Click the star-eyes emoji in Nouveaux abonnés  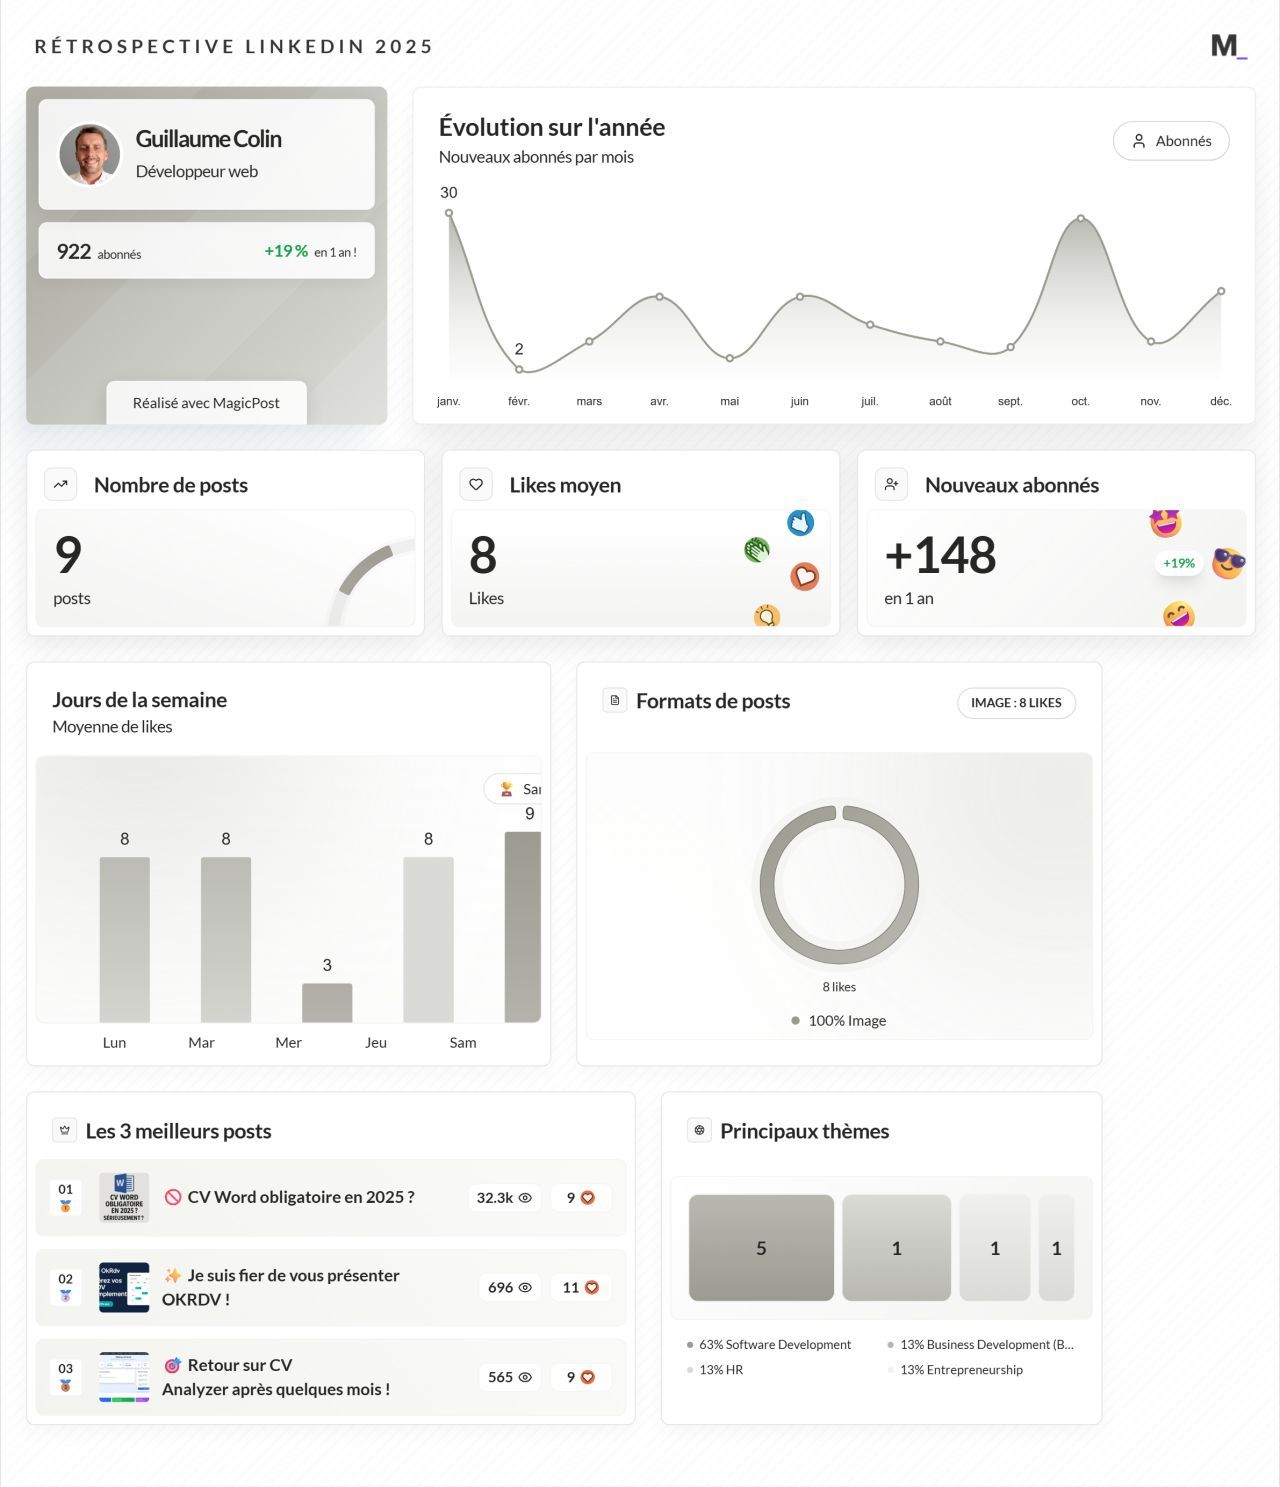tap(1166, 522)
